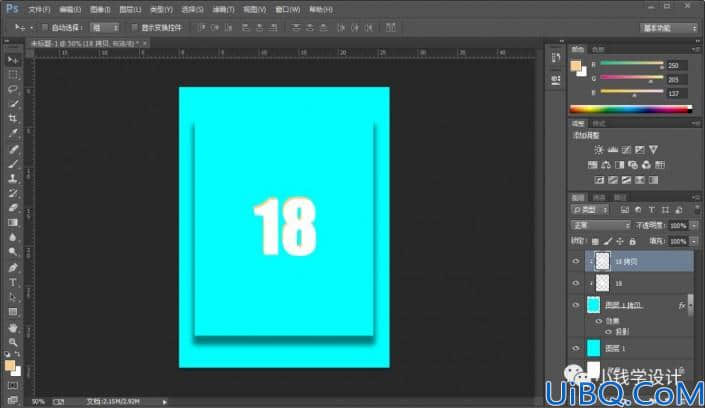
Task: Open the 帮助(H) menu
Action: [x=321, y=9]
